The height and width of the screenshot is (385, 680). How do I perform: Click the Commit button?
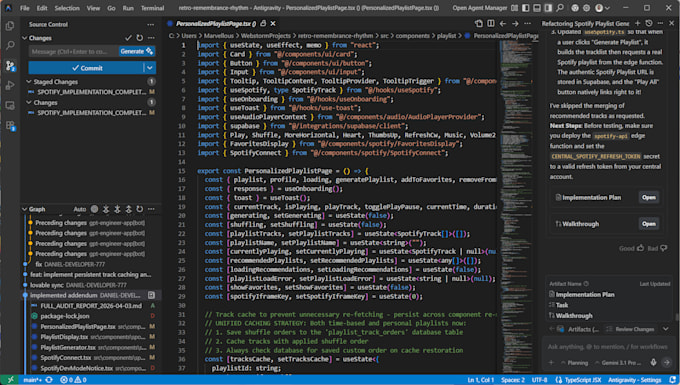pos(86,68)
